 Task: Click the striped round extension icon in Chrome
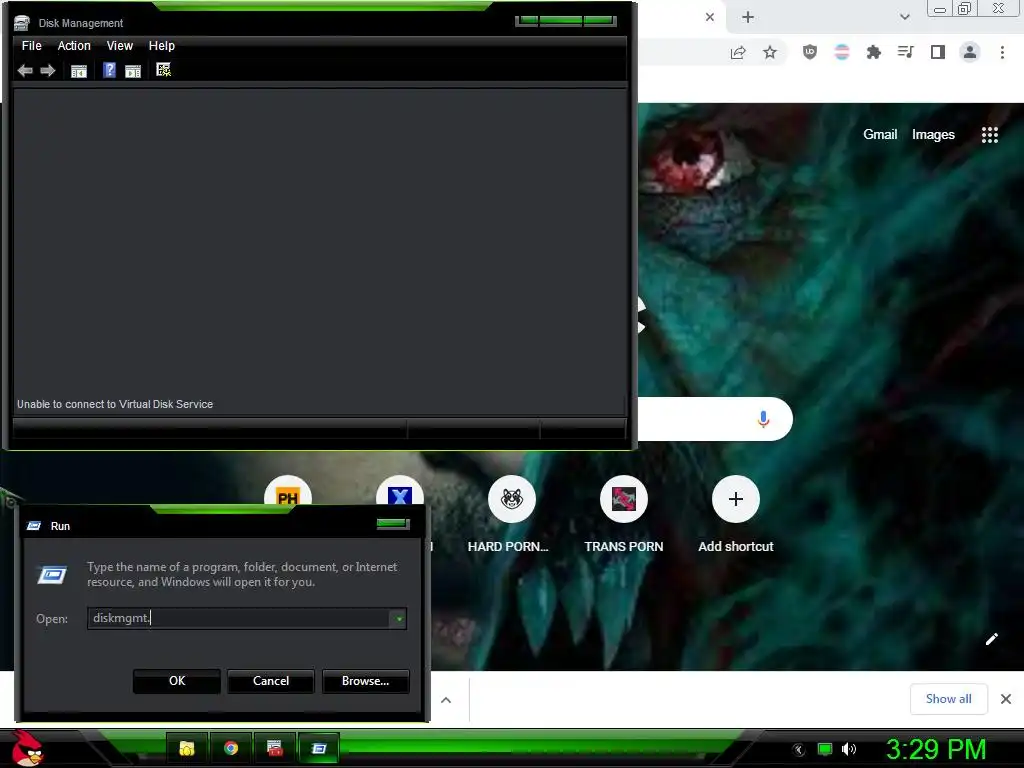pos(842,52)
